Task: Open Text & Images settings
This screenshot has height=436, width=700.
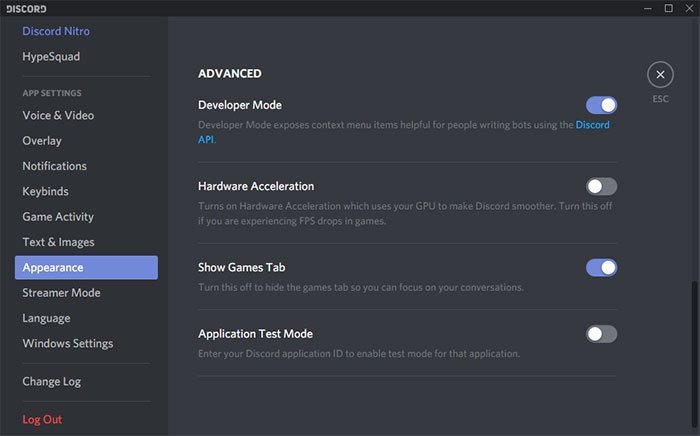Action: pyautogui.click(x=58, y=242)
